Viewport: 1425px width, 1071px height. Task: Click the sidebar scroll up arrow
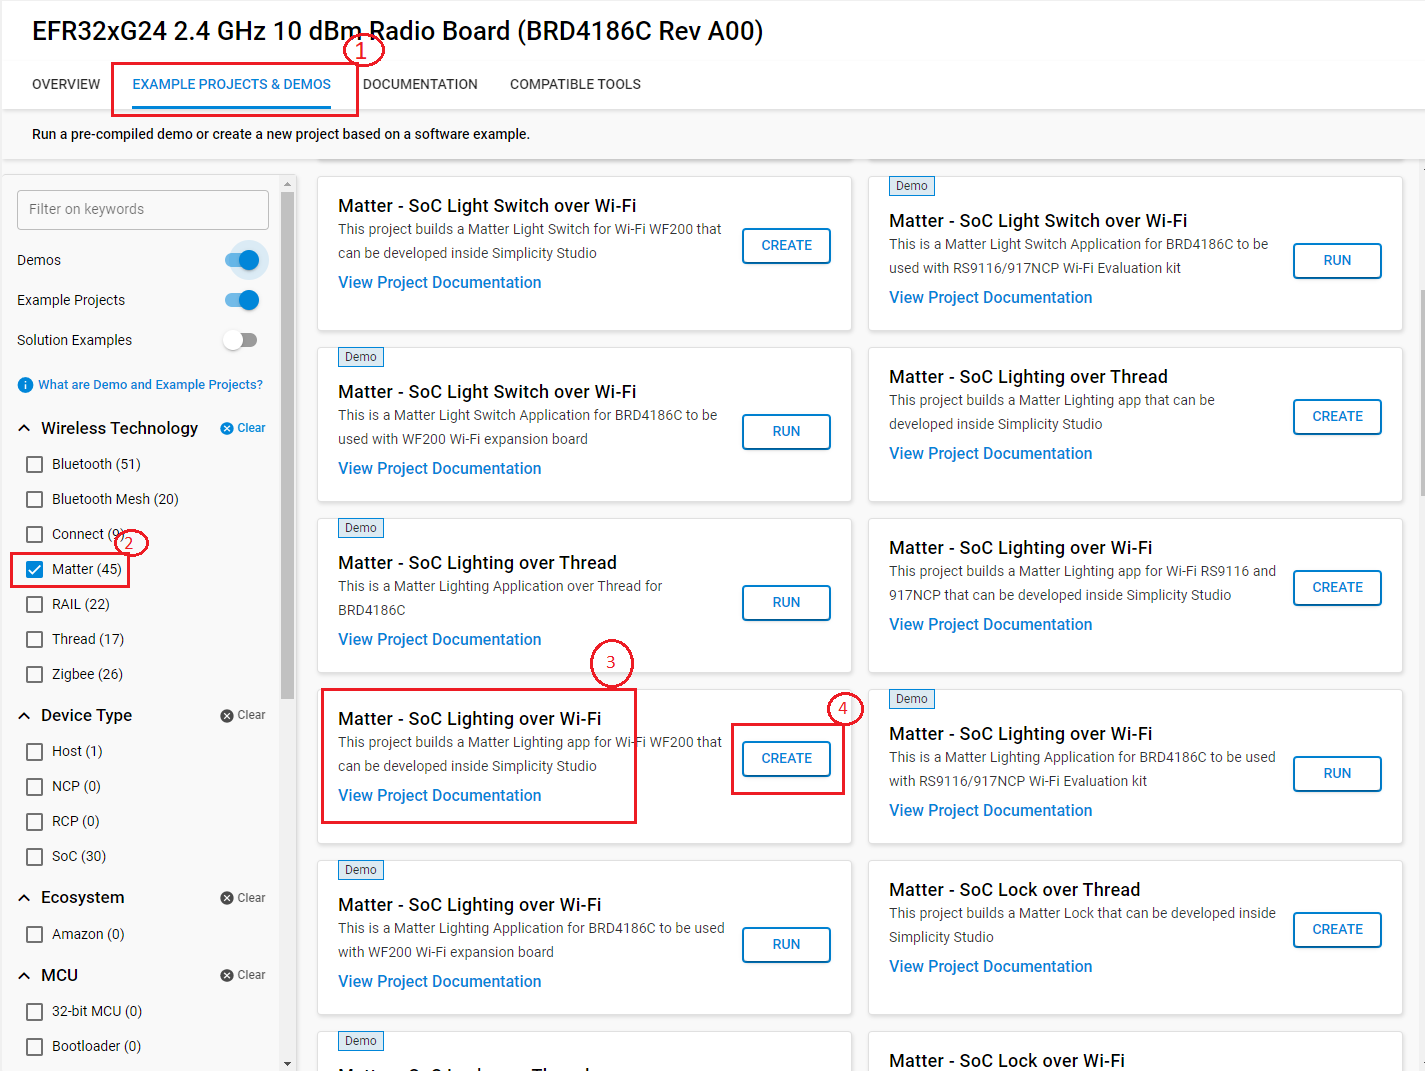(x=288, y=184)
